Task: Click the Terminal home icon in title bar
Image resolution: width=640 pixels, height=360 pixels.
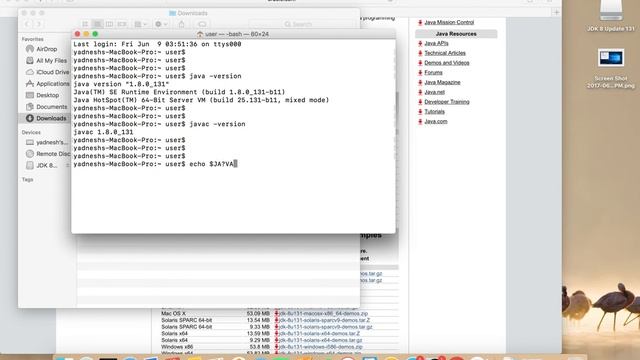Action: (200, 34)
